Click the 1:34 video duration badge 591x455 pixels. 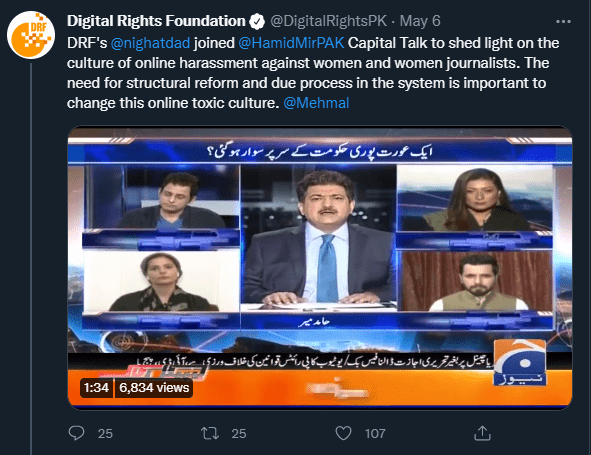(96, 388)
